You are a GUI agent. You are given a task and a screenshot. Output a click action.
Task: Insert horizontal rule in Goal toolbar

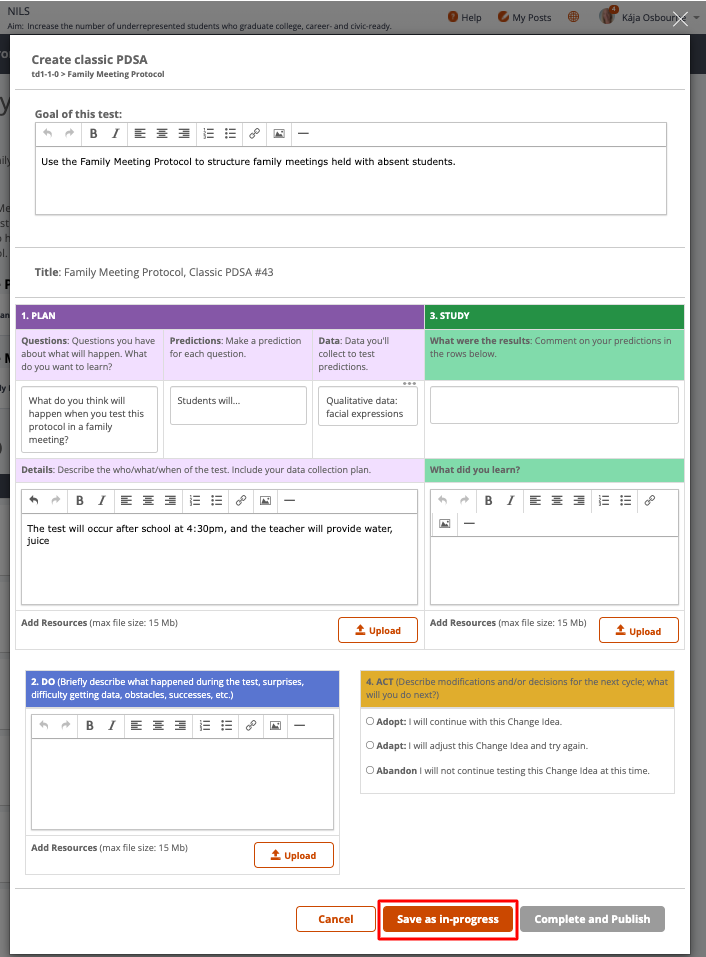click(303, 134)
